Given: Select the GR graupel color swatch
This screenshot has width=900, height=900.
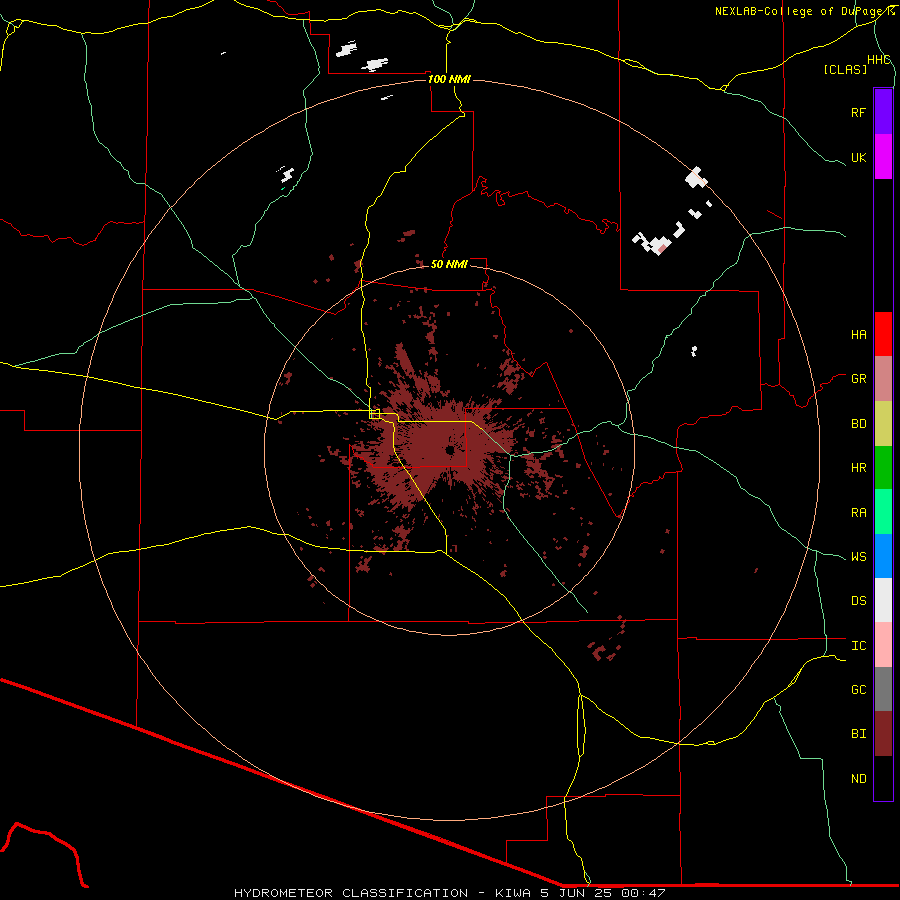Looking at the screenshot, I should [883, 379].
